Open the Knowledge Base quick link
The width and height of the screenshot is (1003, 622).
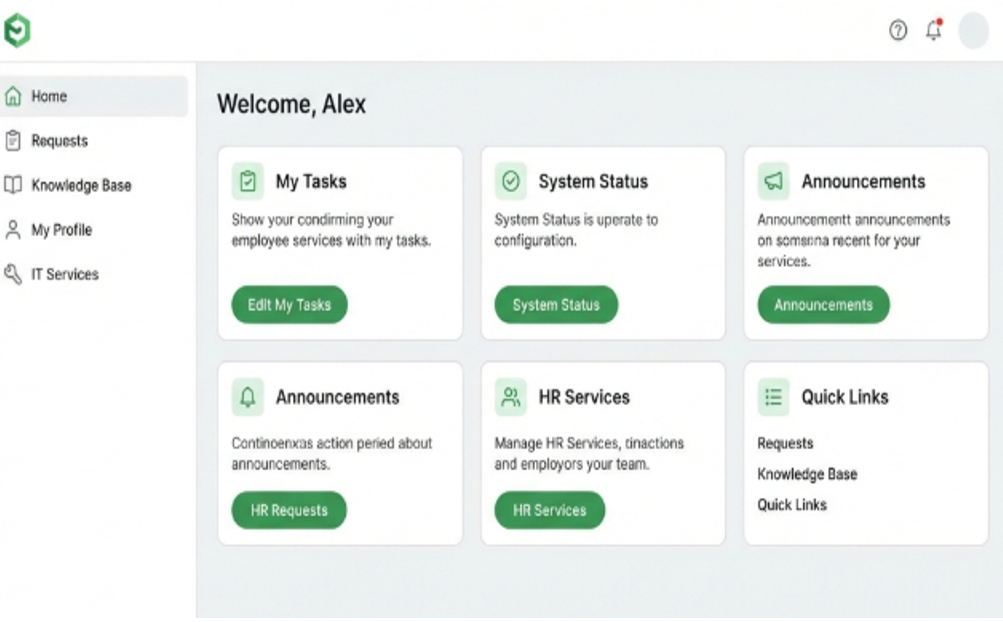click(807, 474)
